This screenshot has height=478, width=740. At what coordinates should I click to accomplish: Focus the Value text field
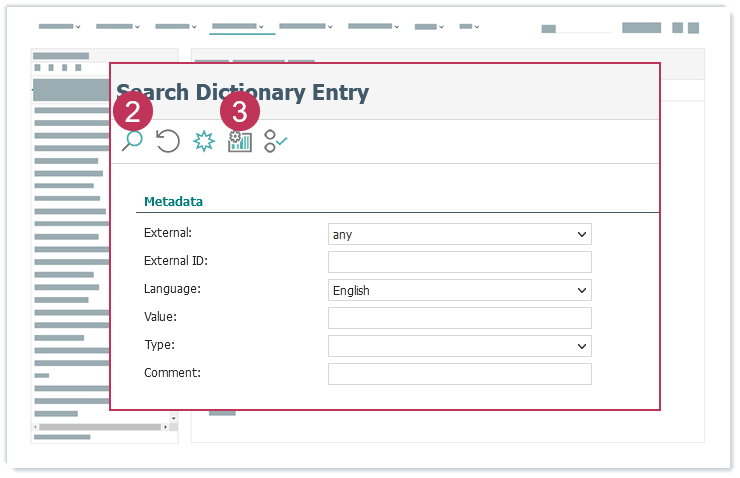pos(459,318)
